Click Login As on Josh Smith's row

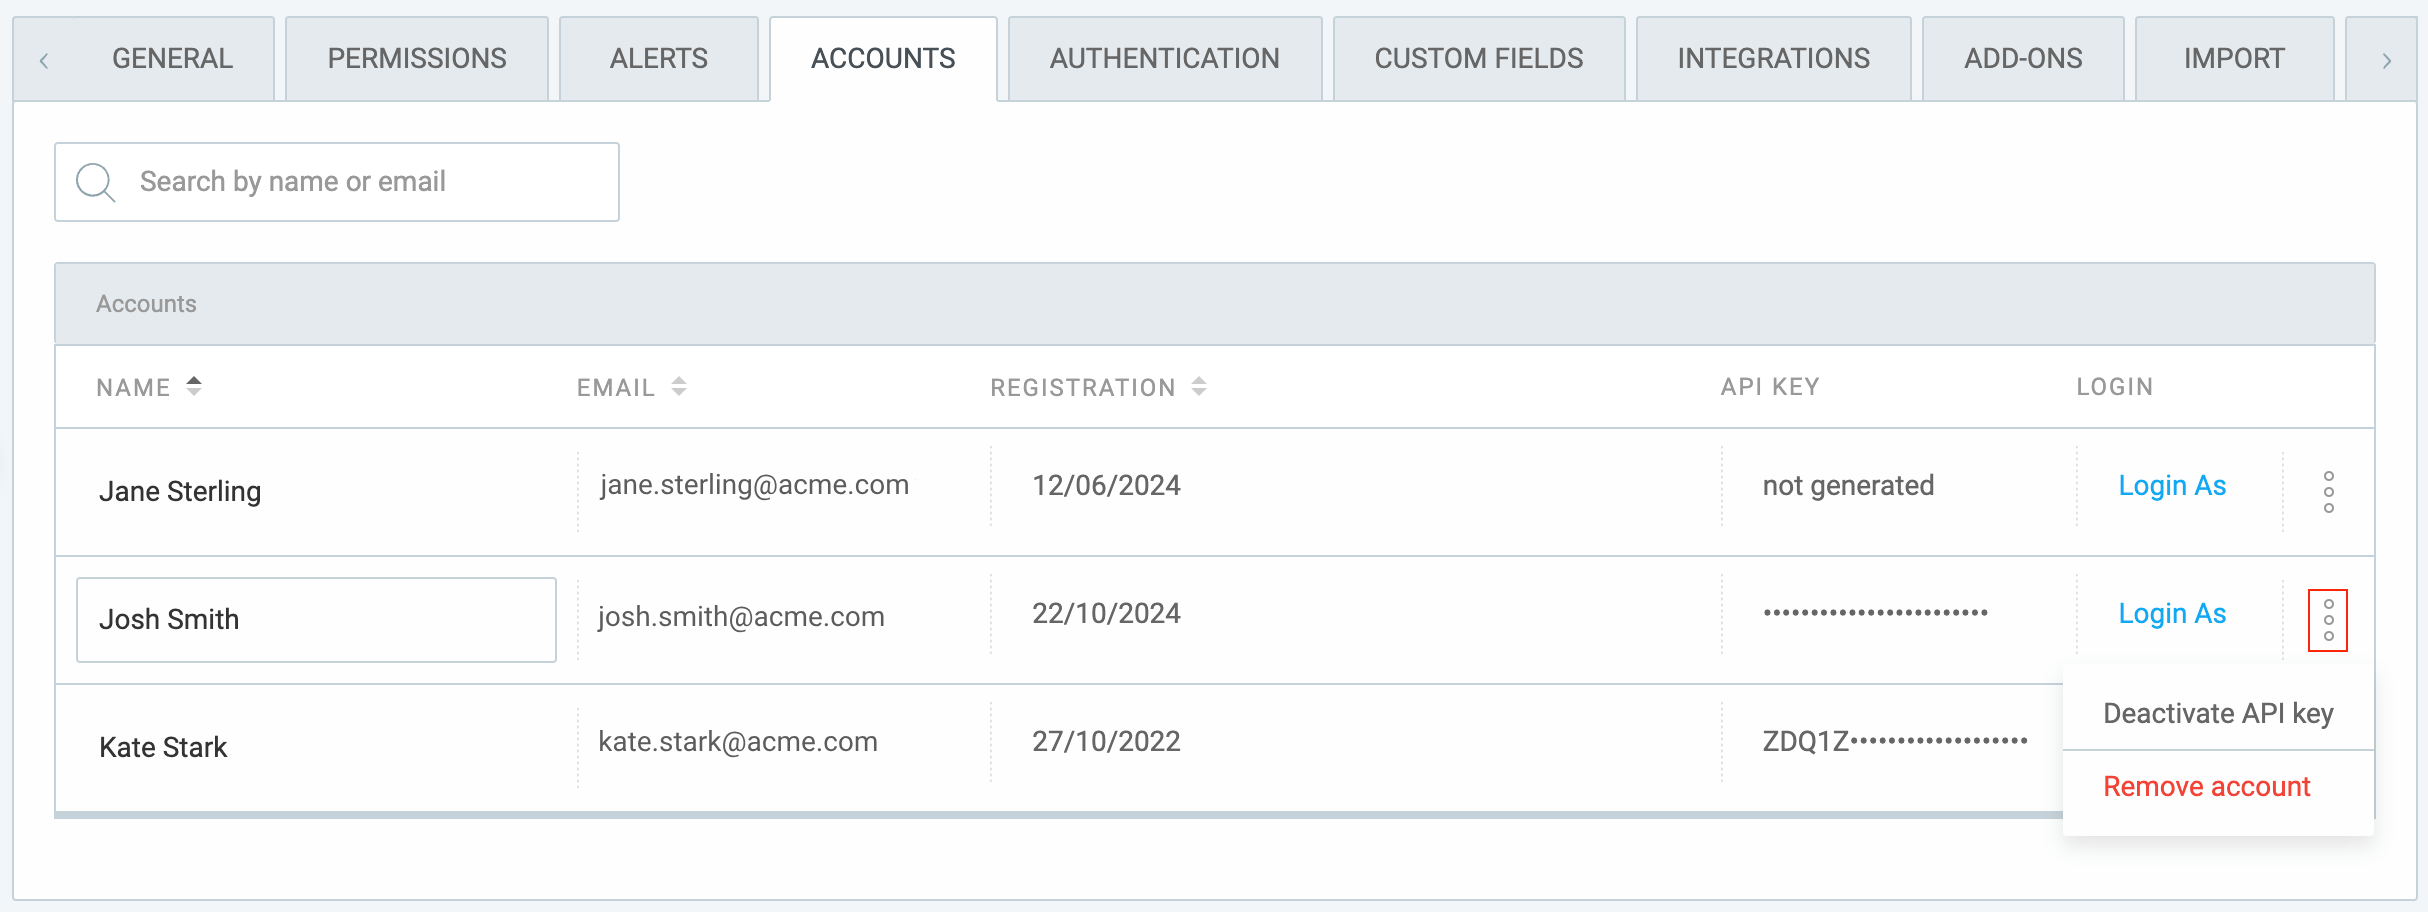pos(2172,613)
